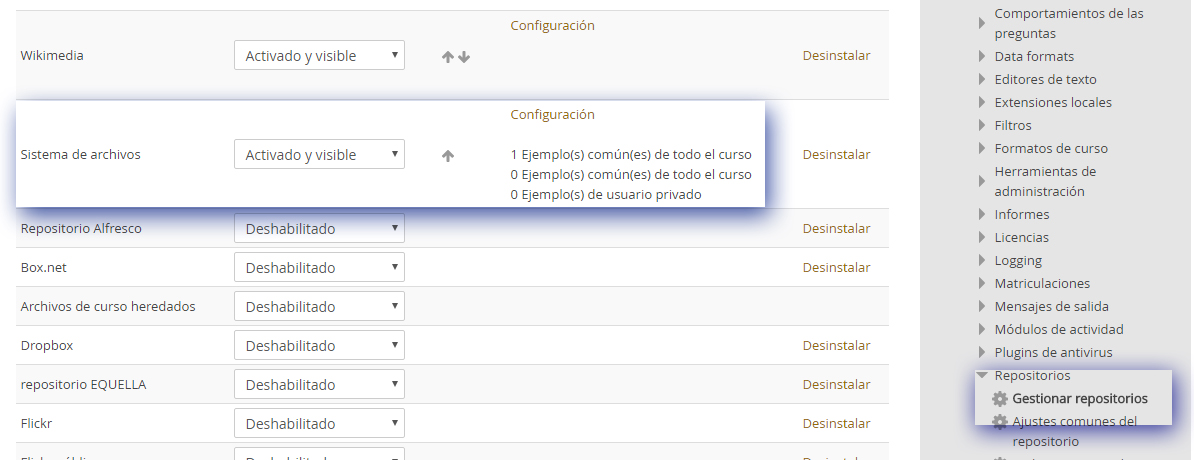Open Configuración link for Wikimedia
Viewport: 1194px width, 460px height.
point(552,25)
